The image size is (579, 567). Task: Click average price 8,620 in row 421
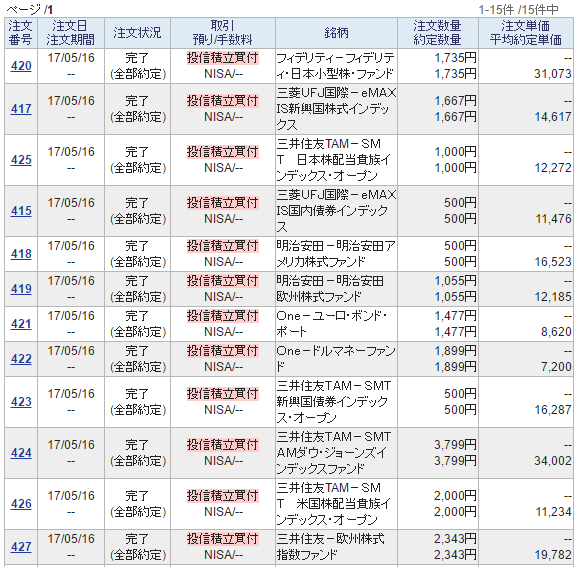click(556, 332)
